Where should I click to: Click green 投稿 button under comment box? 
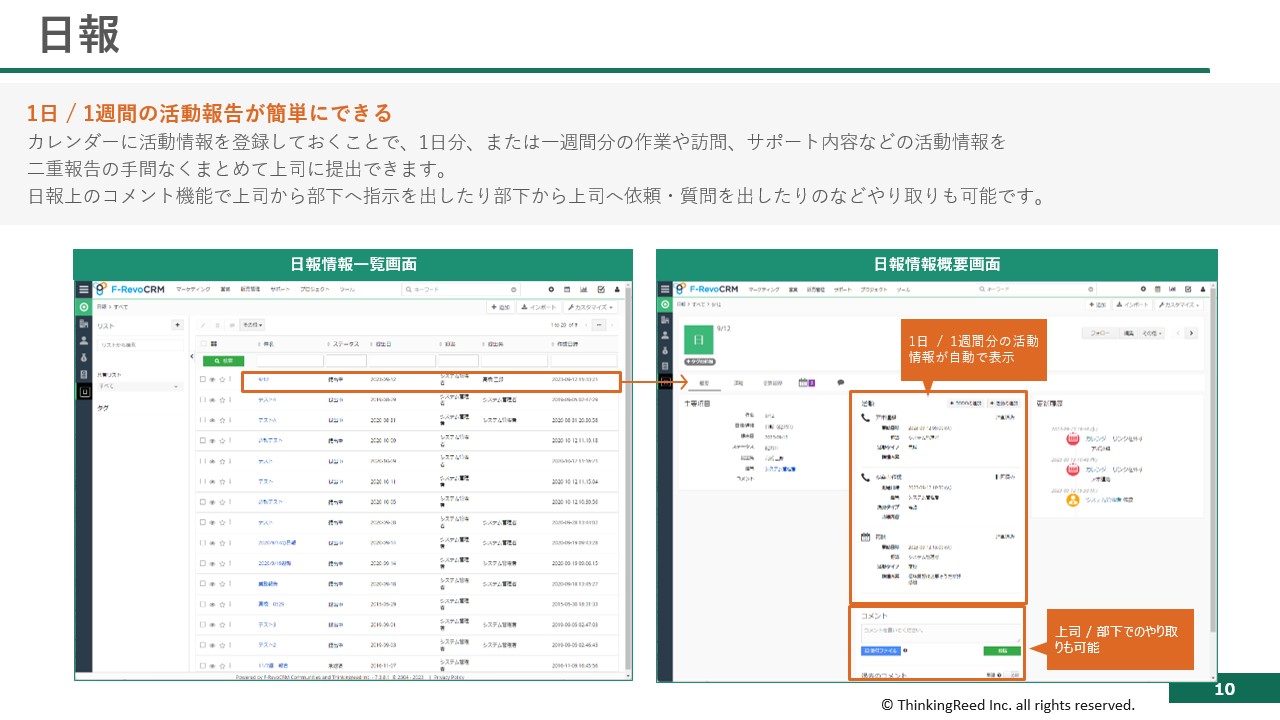[1002, 651]
